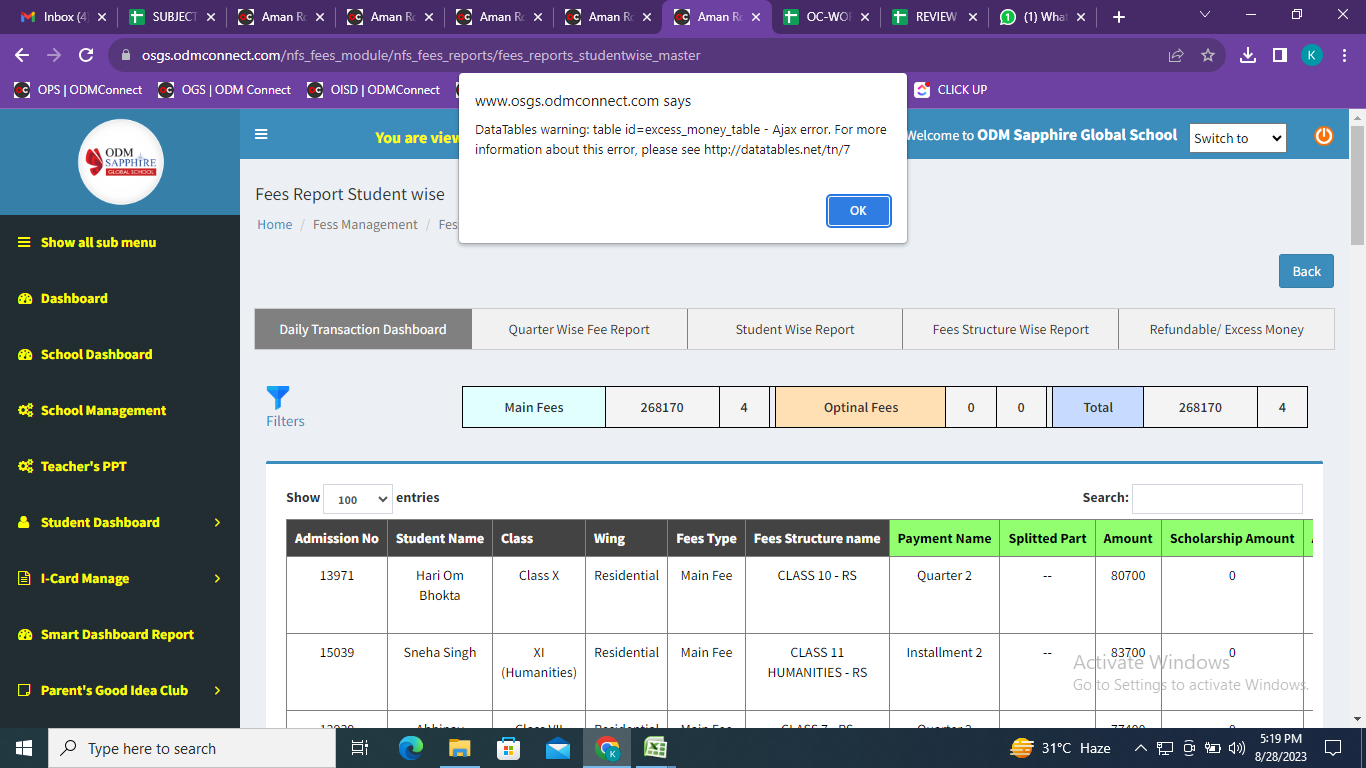Reload the page with the refresh icon
This screenshot has width=1366, height=768.
click(86, 55)
